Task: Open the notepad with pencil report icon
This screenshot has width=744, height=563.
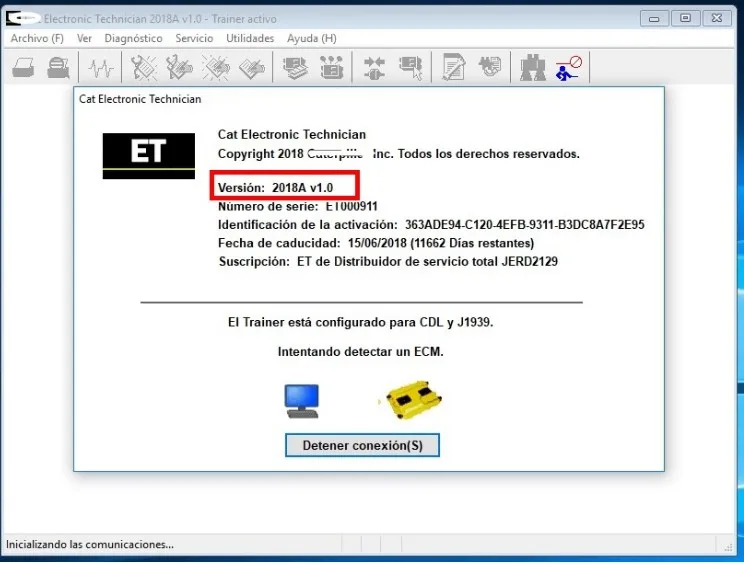Action: click(454, 67)
